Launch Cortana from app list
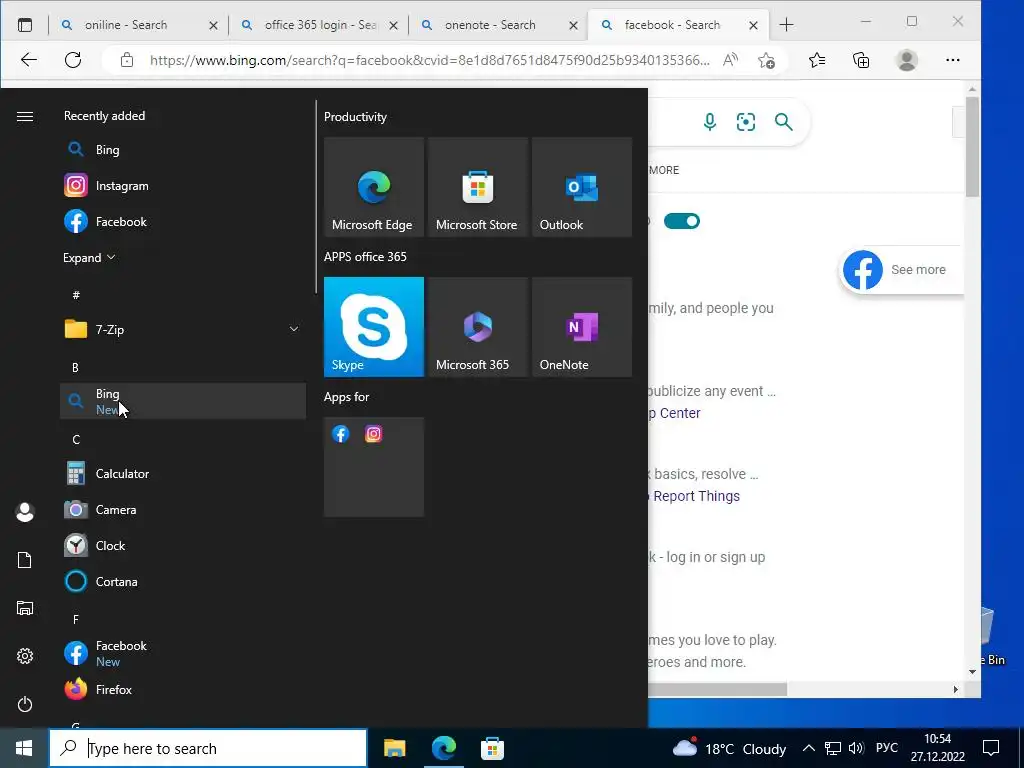1024x768 pixels. (183, 581)
